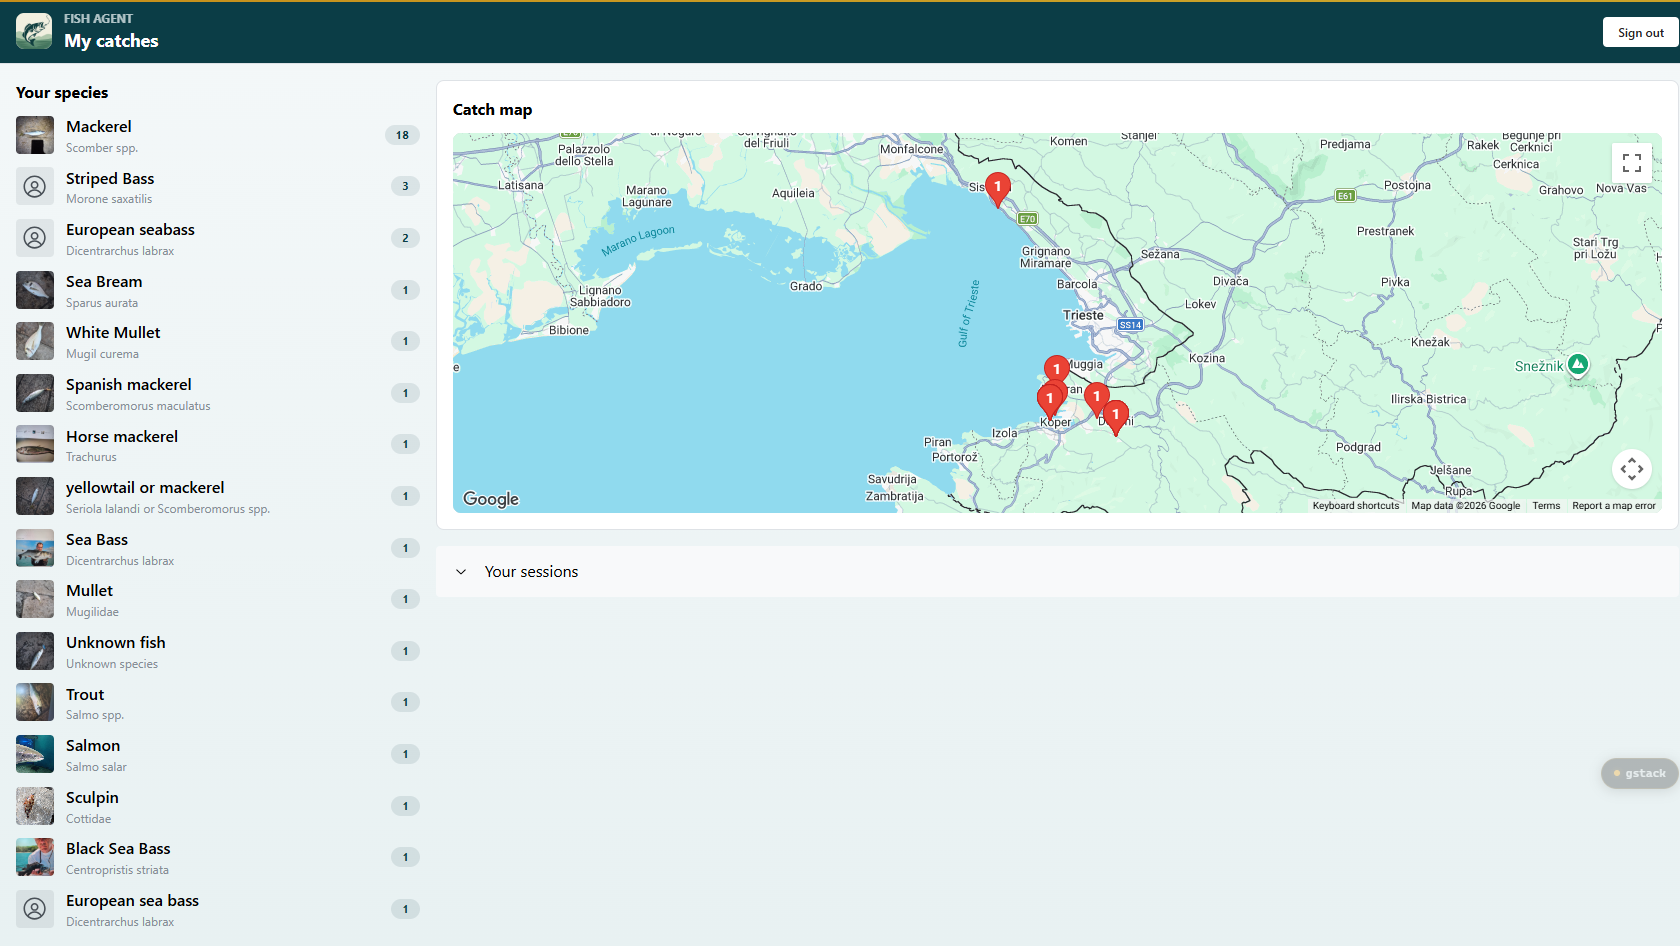Select the Mackerel species name

coord(98,127)
